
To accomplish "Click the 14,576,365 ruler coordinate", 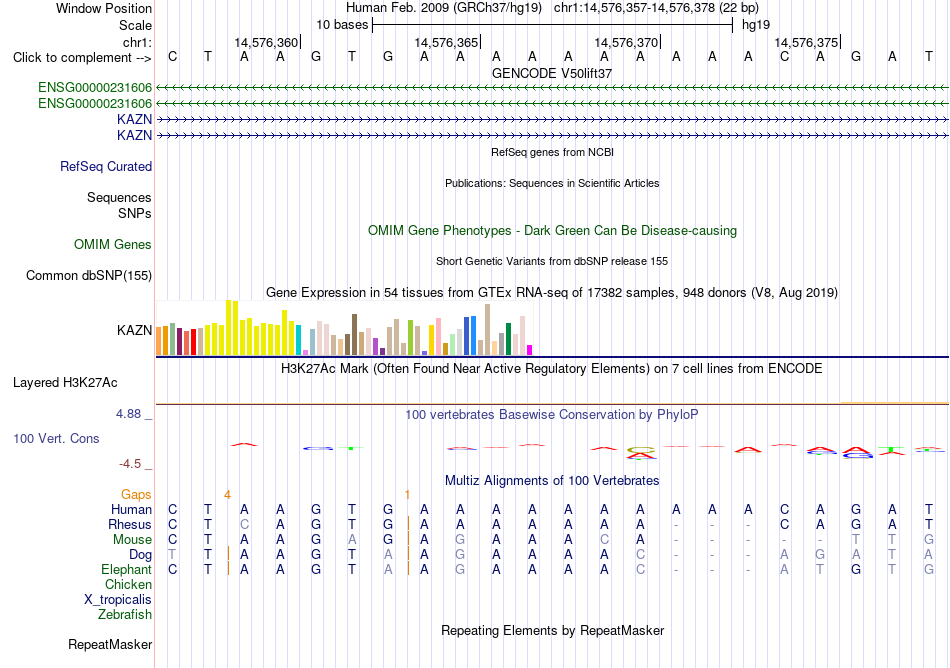I will pyautogui.click(x=447, y=42).
